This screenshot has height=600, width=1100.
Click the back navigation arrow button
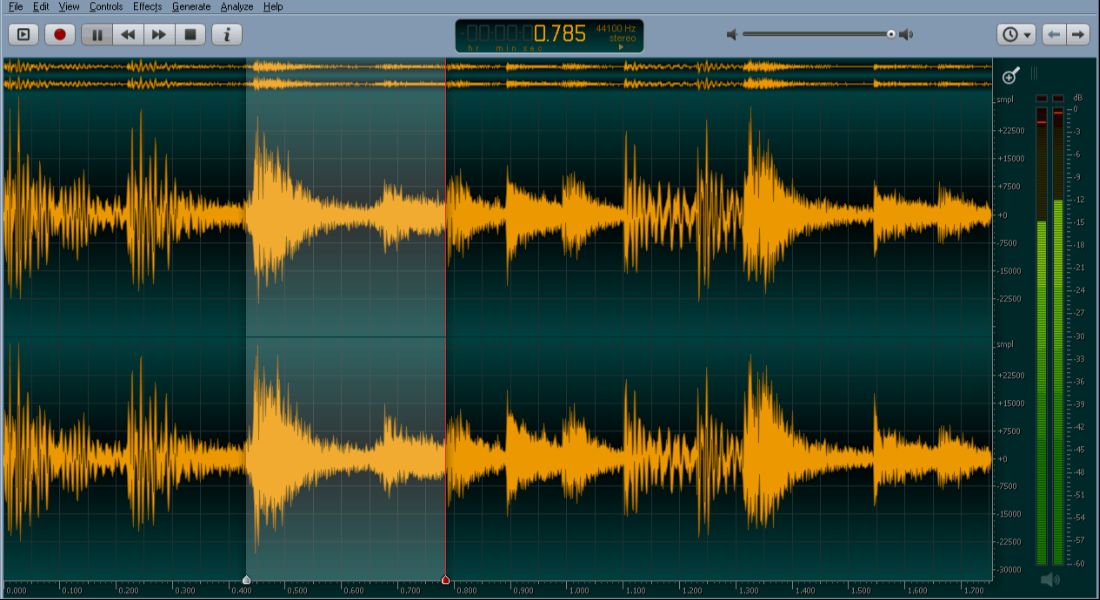(x=1052, y=33)
